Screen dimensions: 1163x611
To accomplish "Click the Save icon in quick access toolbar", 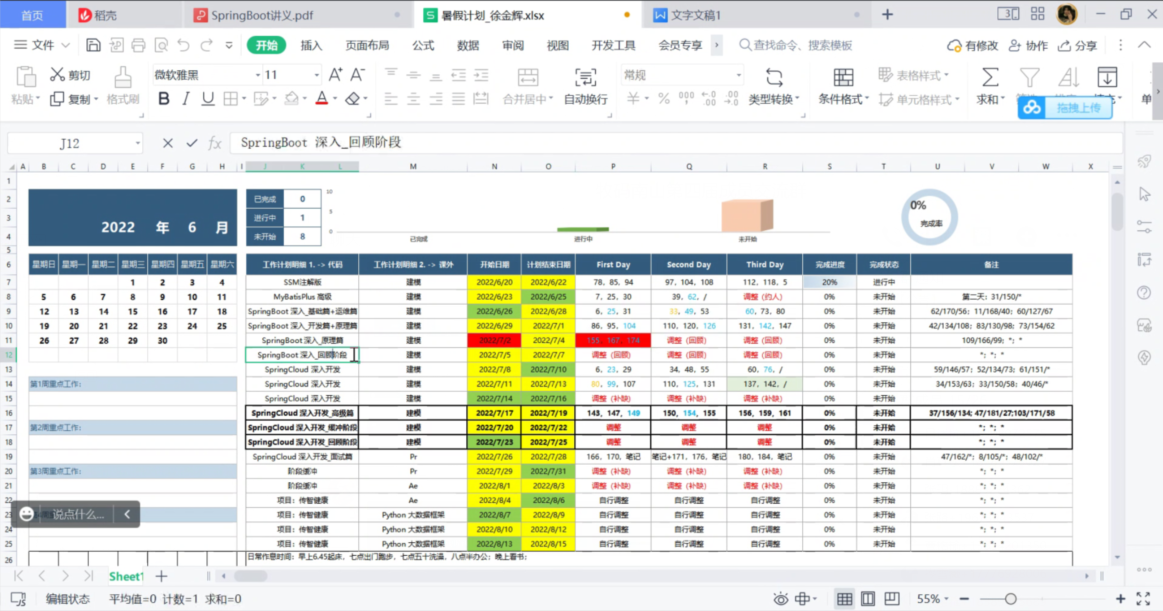I will click(x=93, y=45).
